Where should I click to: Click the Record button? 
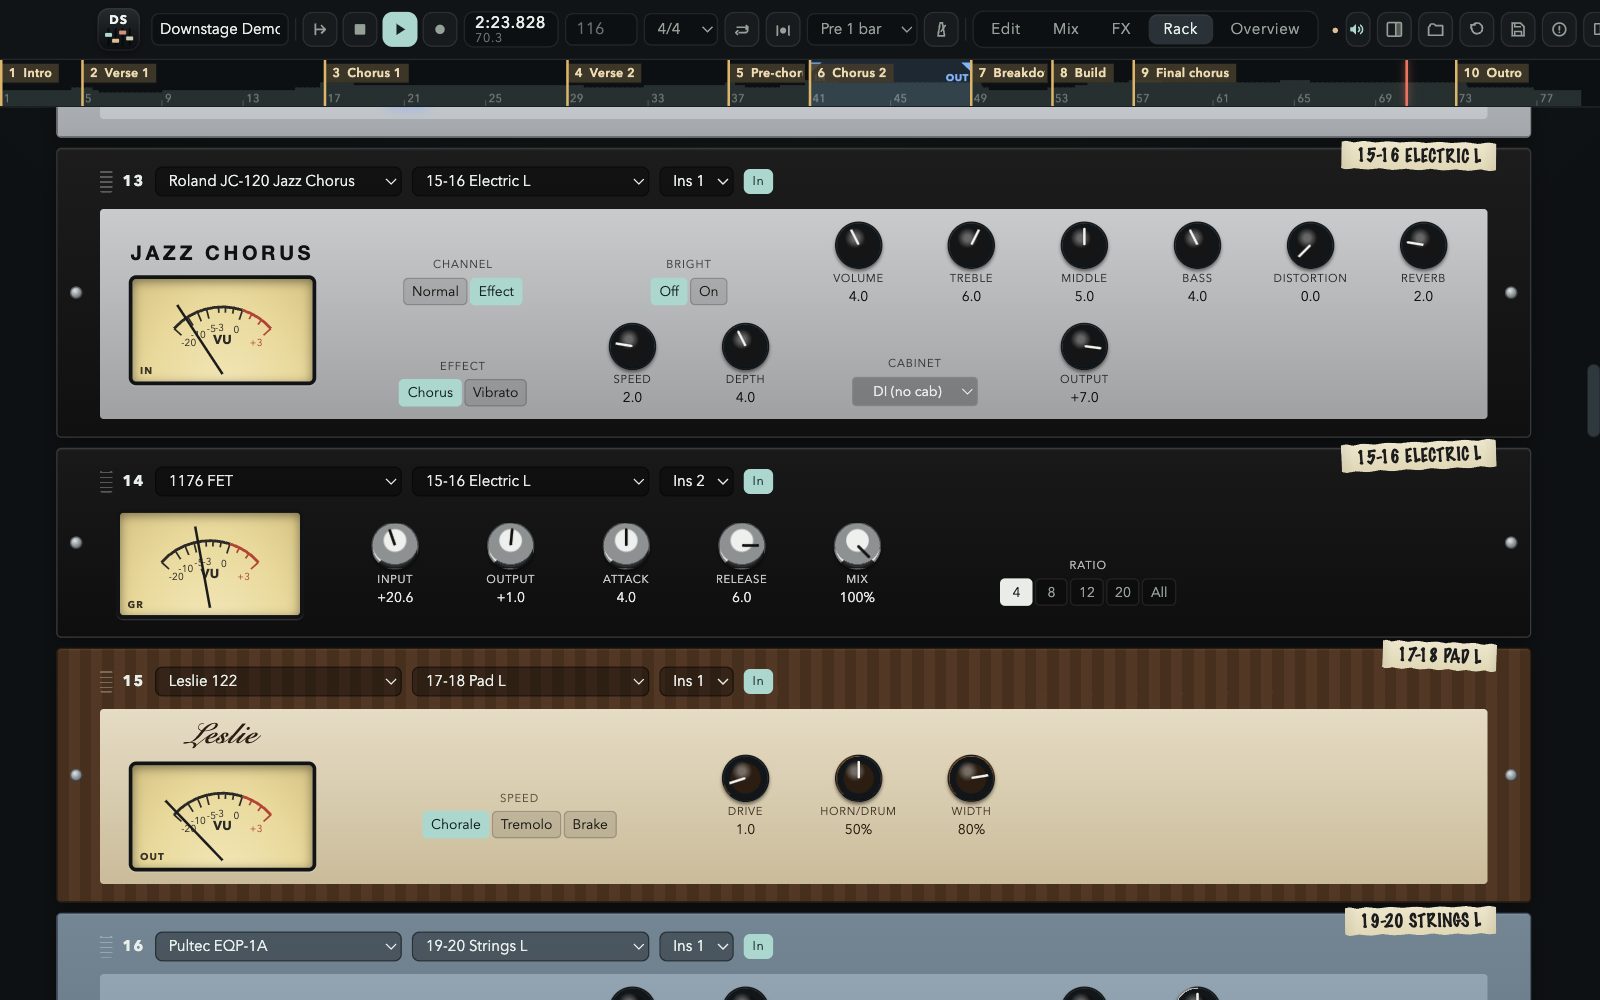pyautogui.click(x=439, y=29)
